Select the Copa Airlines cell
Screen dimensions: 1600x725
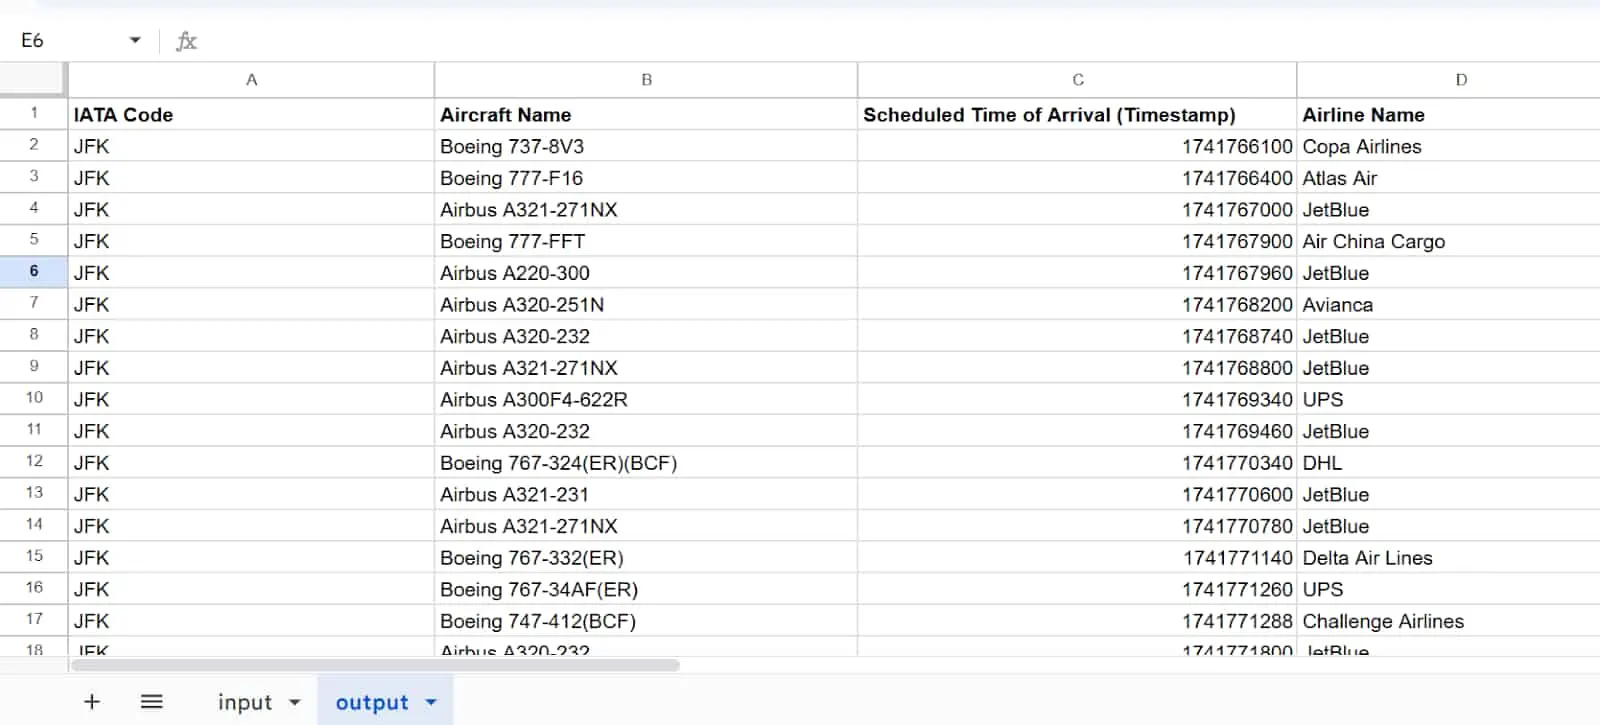pos(1448,146)
